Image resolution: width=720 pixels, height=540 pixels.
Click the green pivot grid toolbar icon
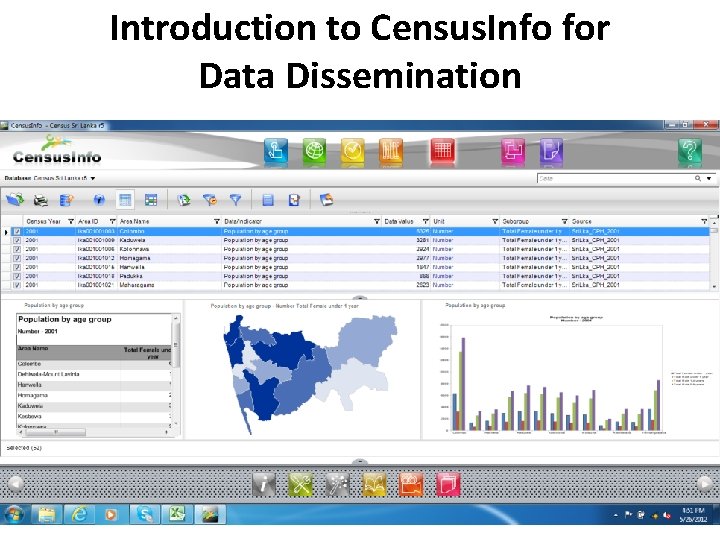(151, 200)
